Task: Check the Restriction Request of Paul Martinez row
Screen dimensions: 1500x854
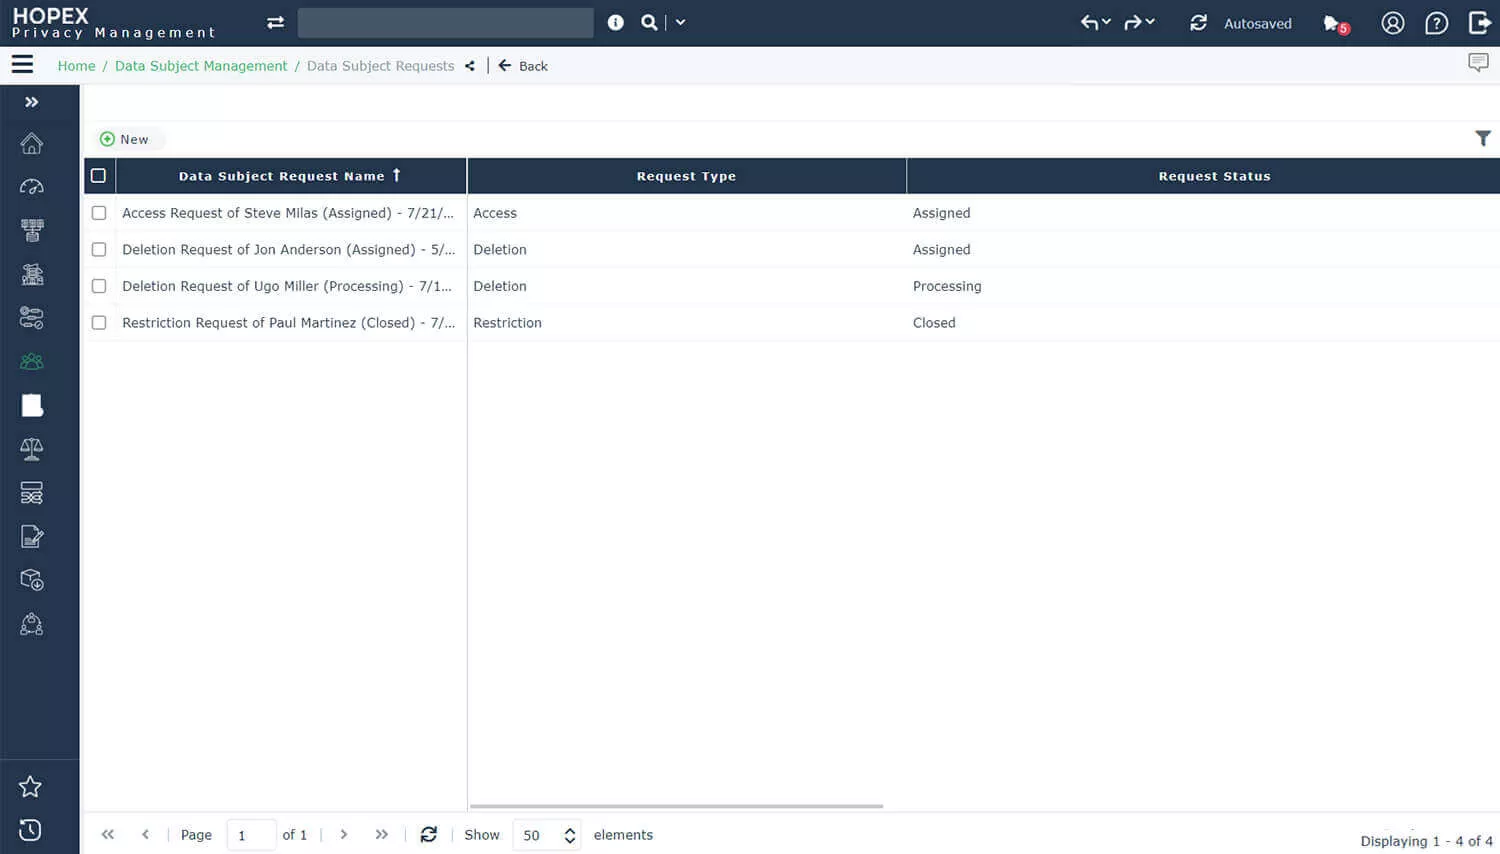Action: 99,323
